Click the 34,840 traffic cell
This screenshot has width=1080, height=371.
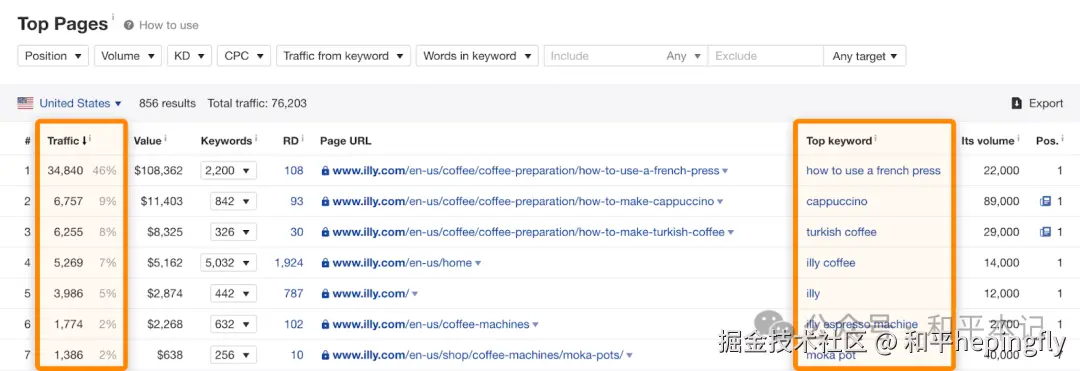click(65, 170)
